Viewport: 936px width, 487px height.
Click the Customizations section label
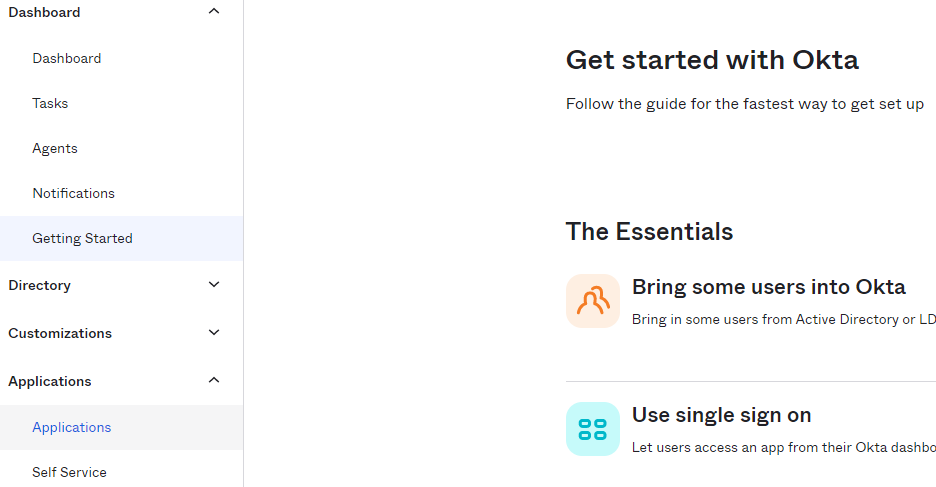tap(60, 333)
